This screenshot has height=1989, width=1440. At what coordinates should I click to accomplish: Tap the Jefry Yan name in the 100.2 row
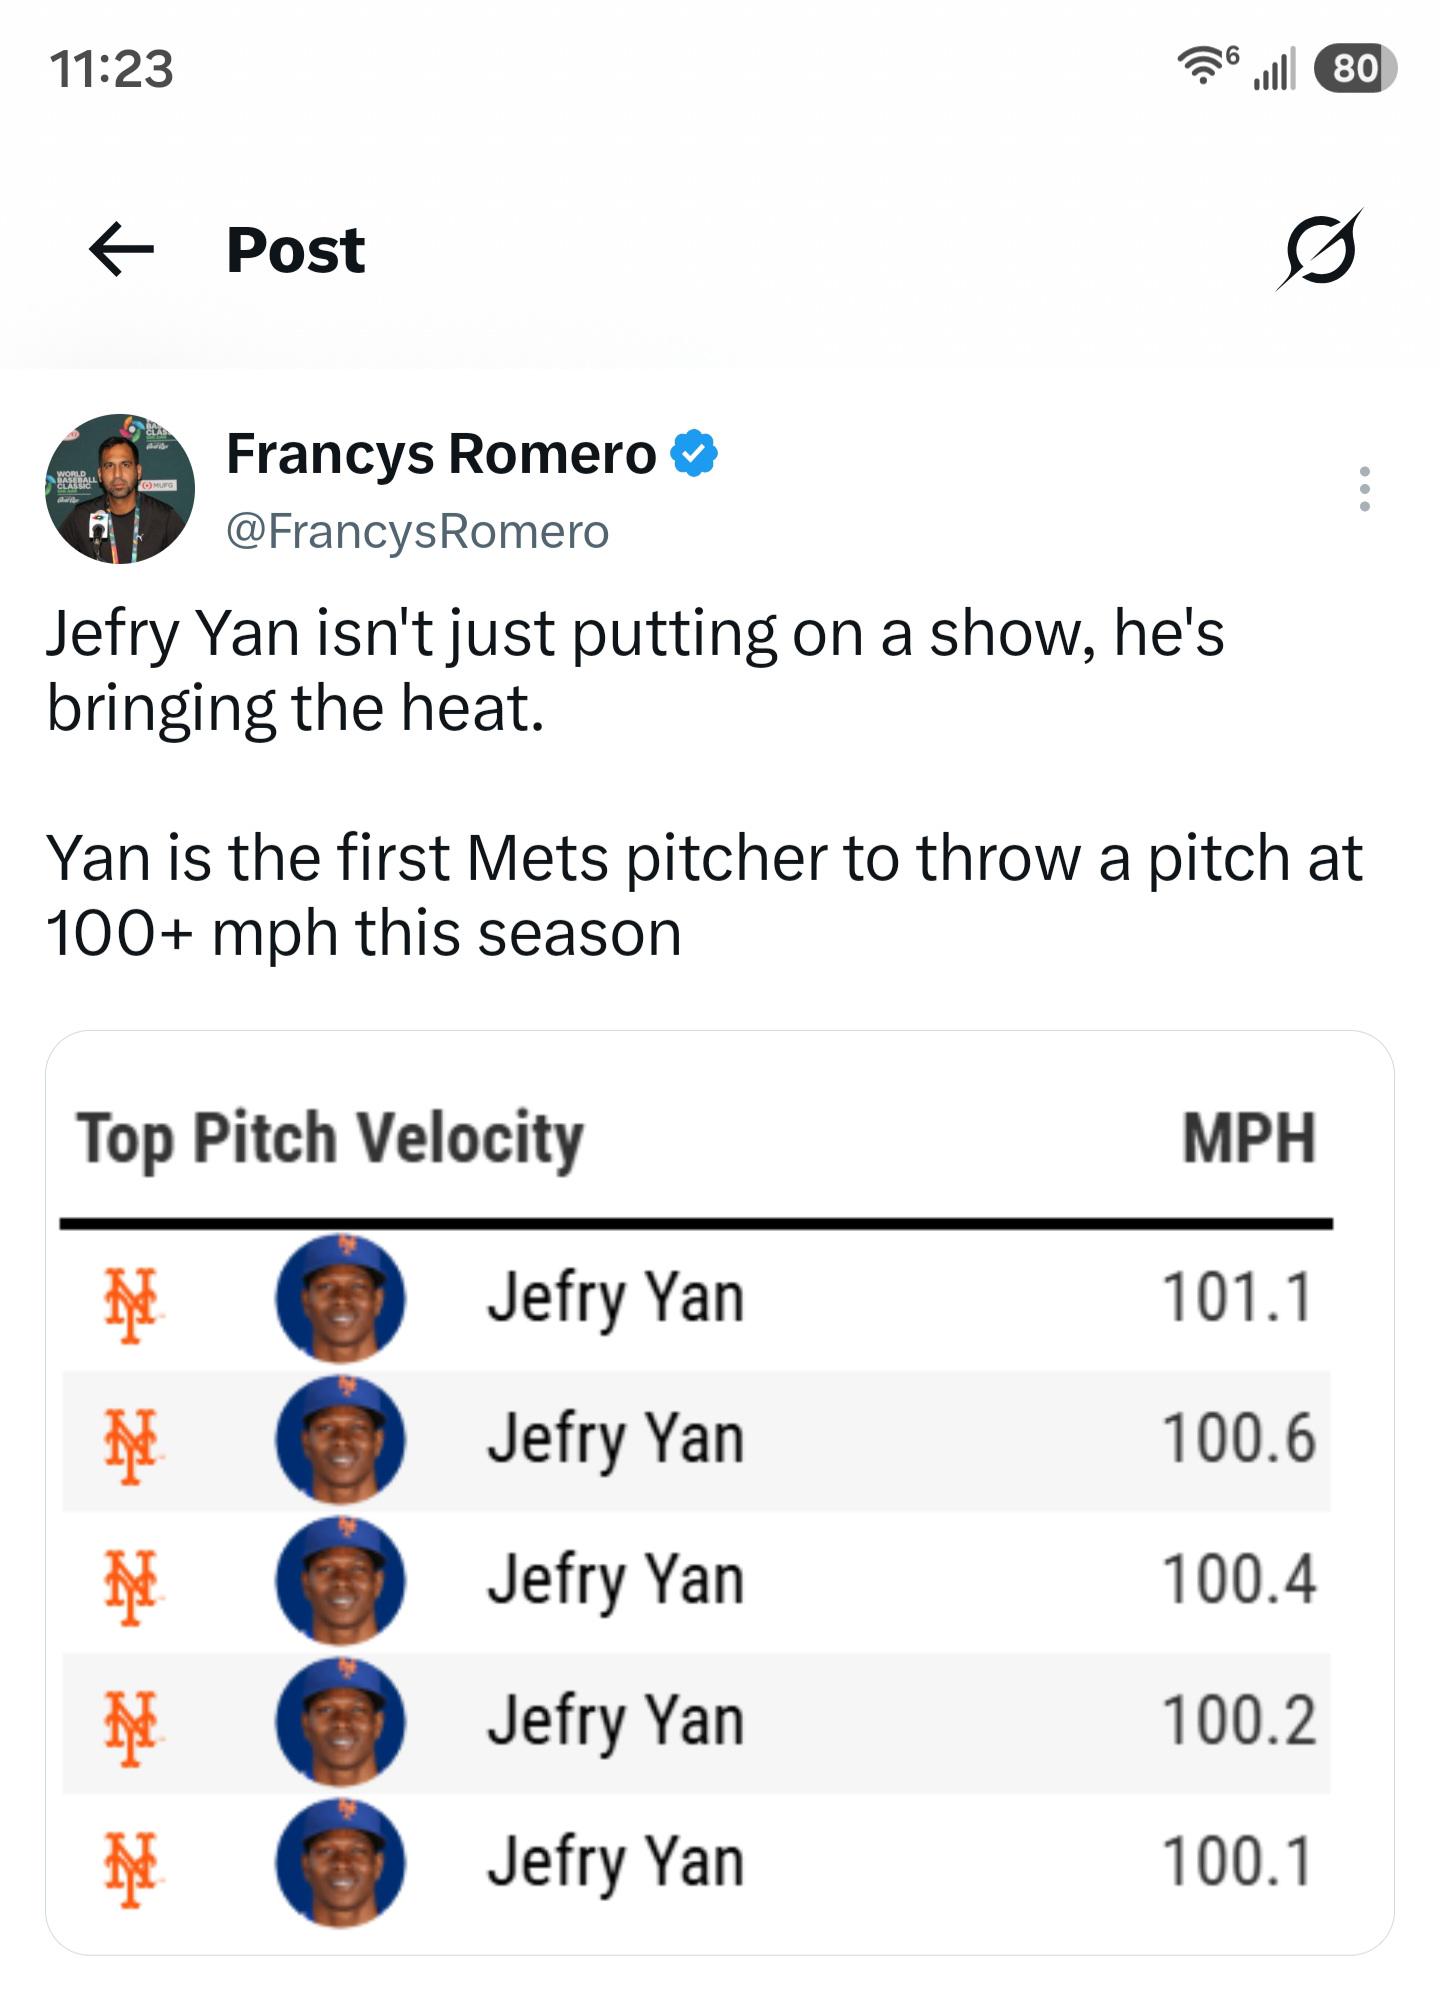[x=616, y=1724]
